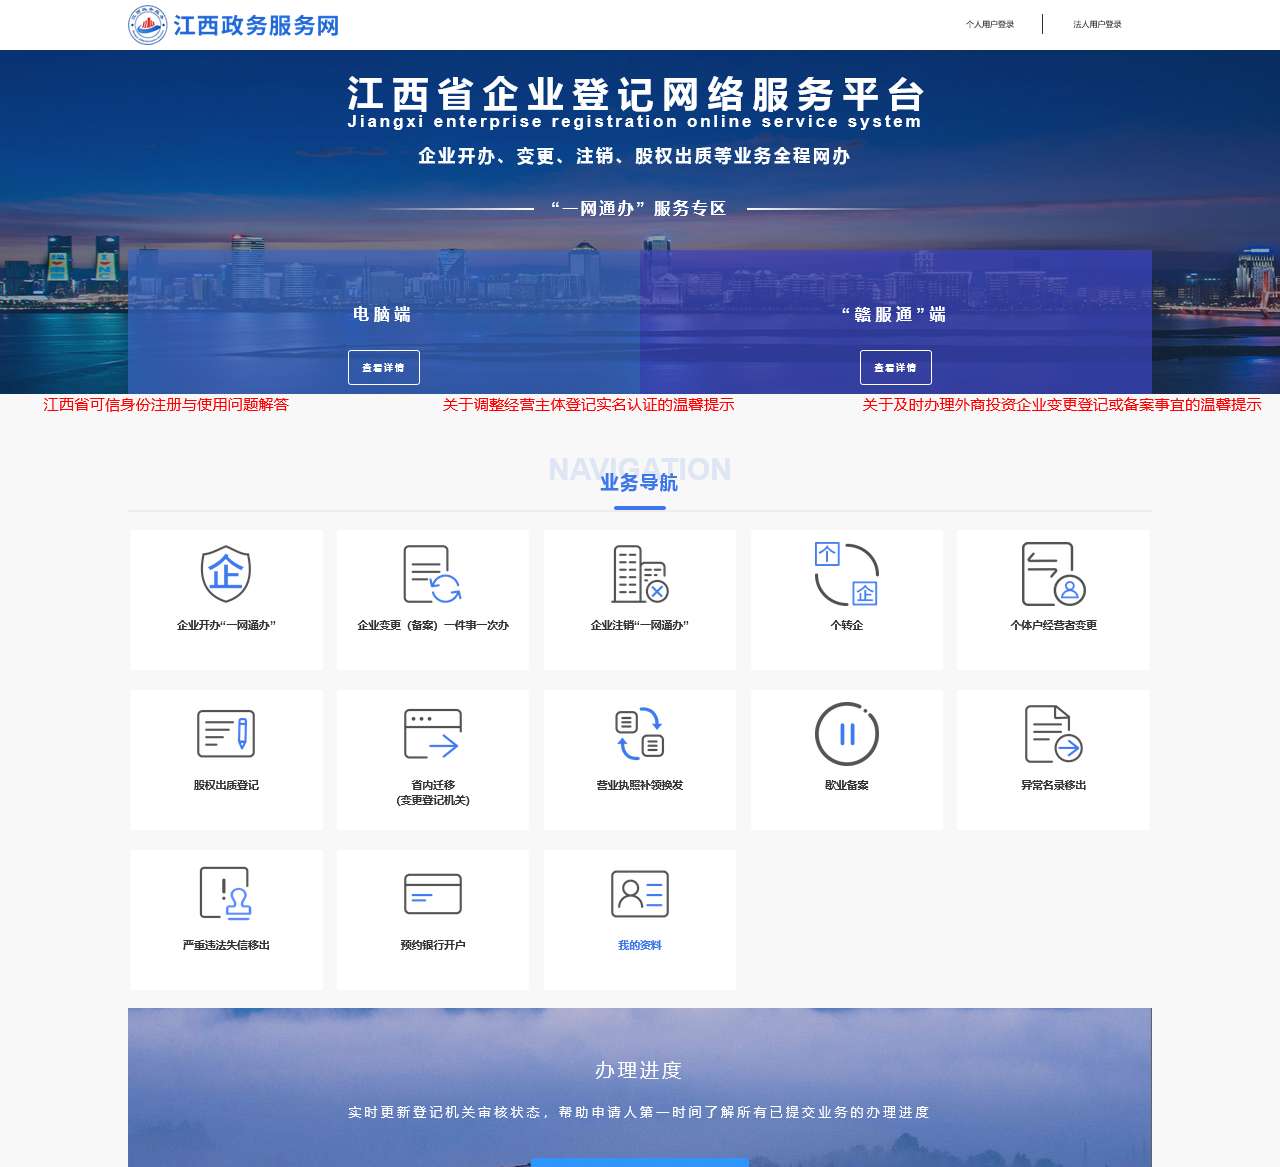Open 法人用户登录 page
The width and height of the screenshot is (1280, 1167).
(1096, 23)
